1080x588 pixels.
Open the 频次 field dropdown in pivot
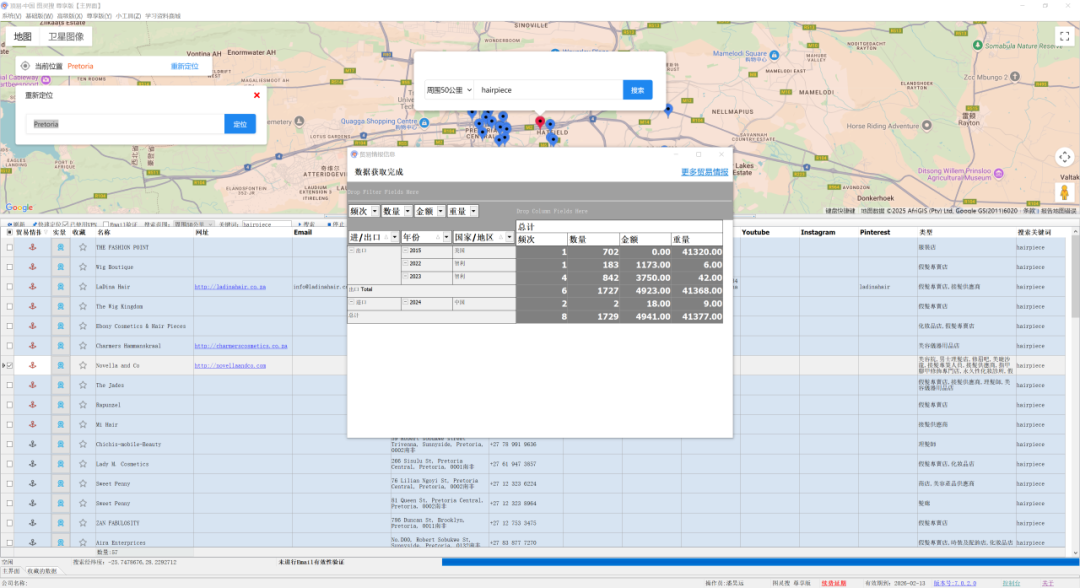click(375, 211)
